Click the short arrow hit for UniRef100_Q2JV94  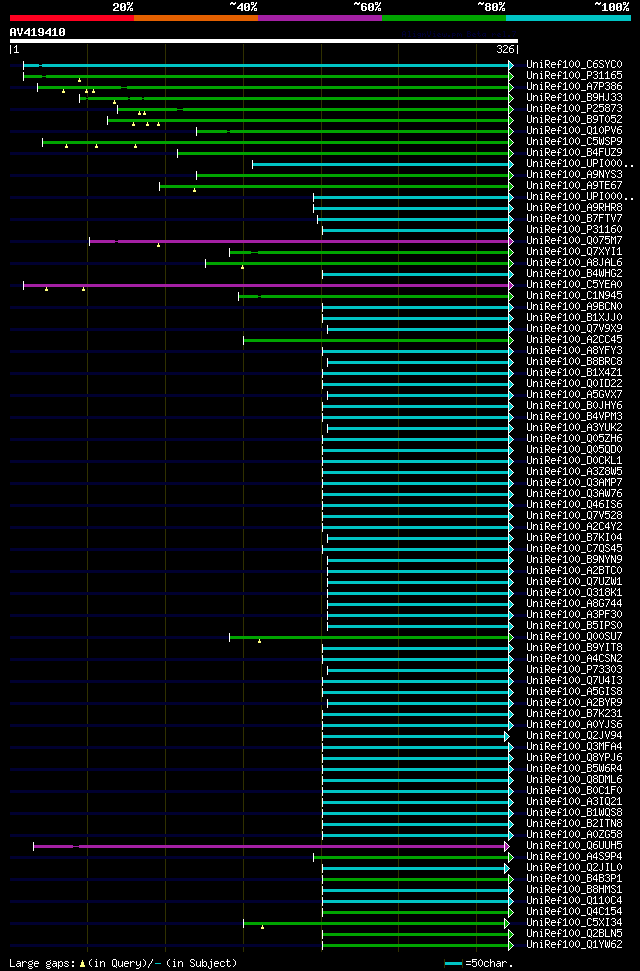click(506, 736)
